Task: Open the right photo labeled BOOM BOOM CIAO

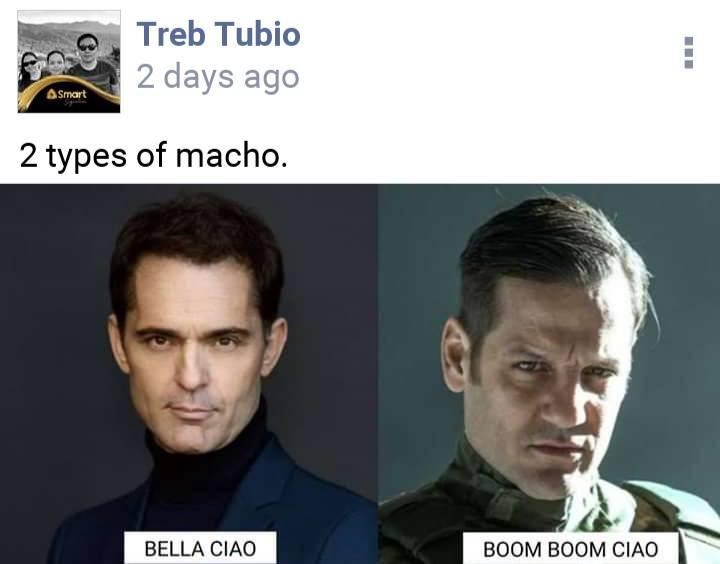Action: (x=549, y=374)
